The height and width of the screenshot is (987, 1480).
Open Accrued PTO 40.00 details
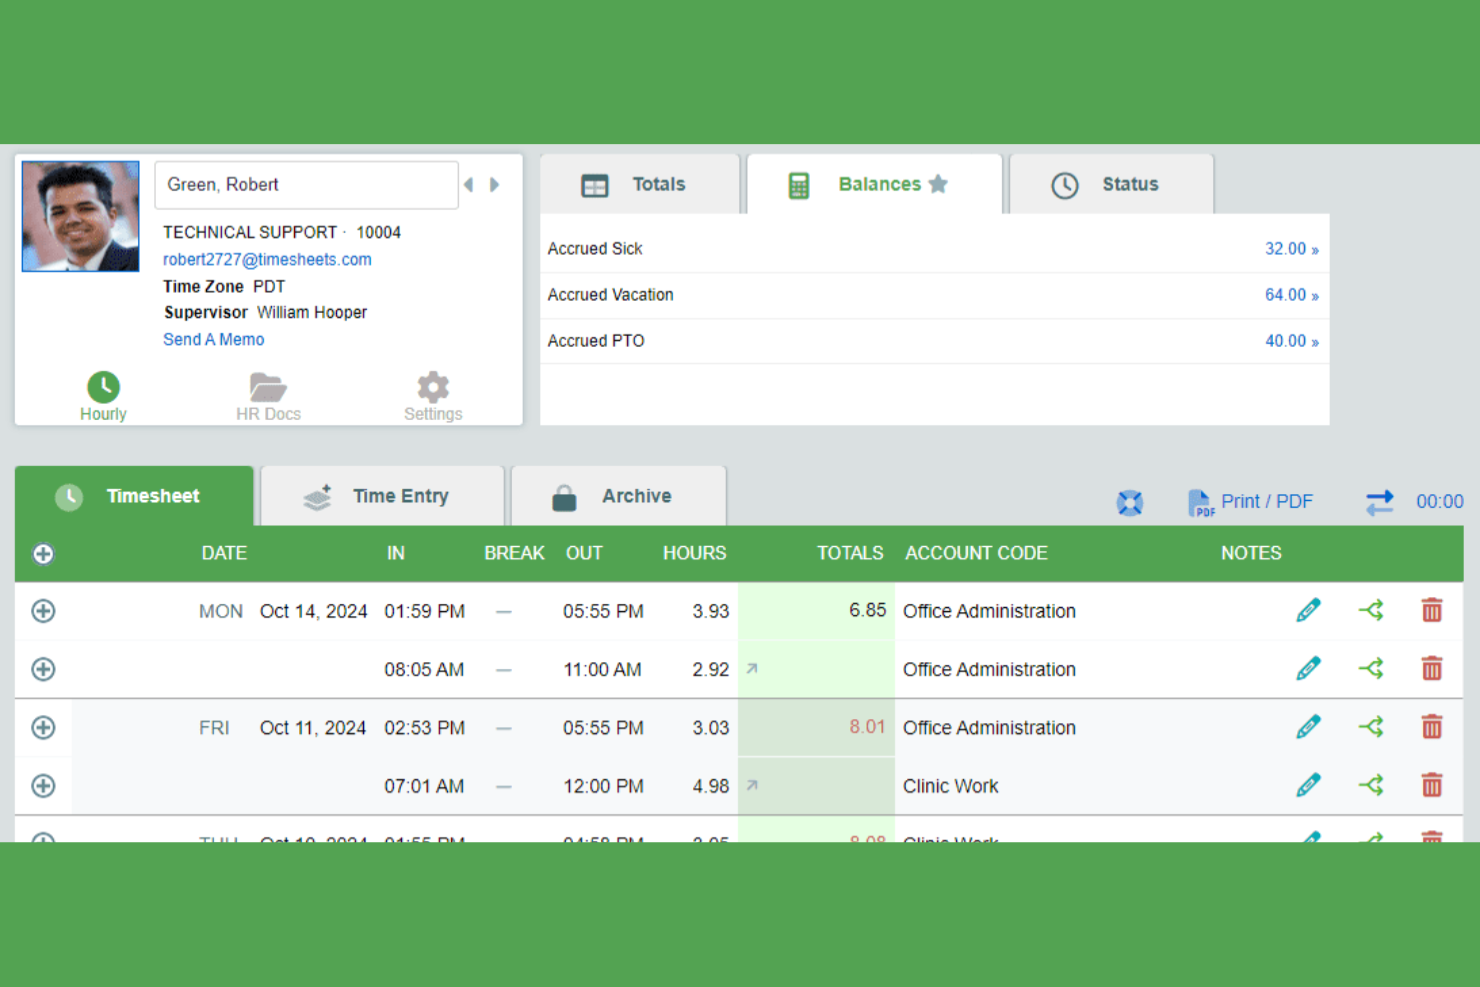[x=1291, y=341]
